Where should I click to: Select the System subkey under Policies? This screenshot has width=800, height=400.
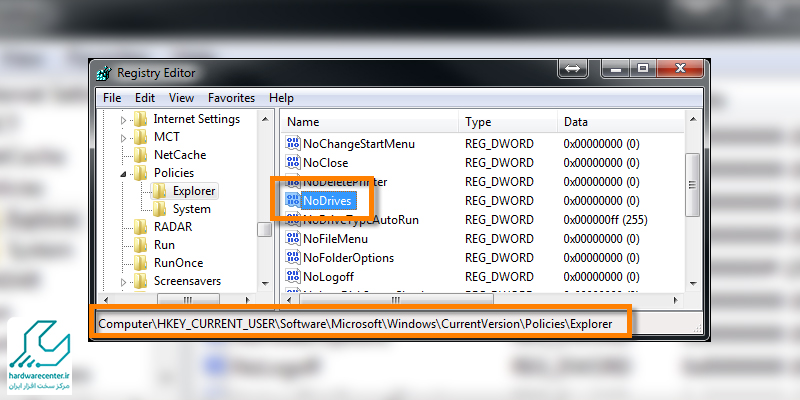click(191, 209)
